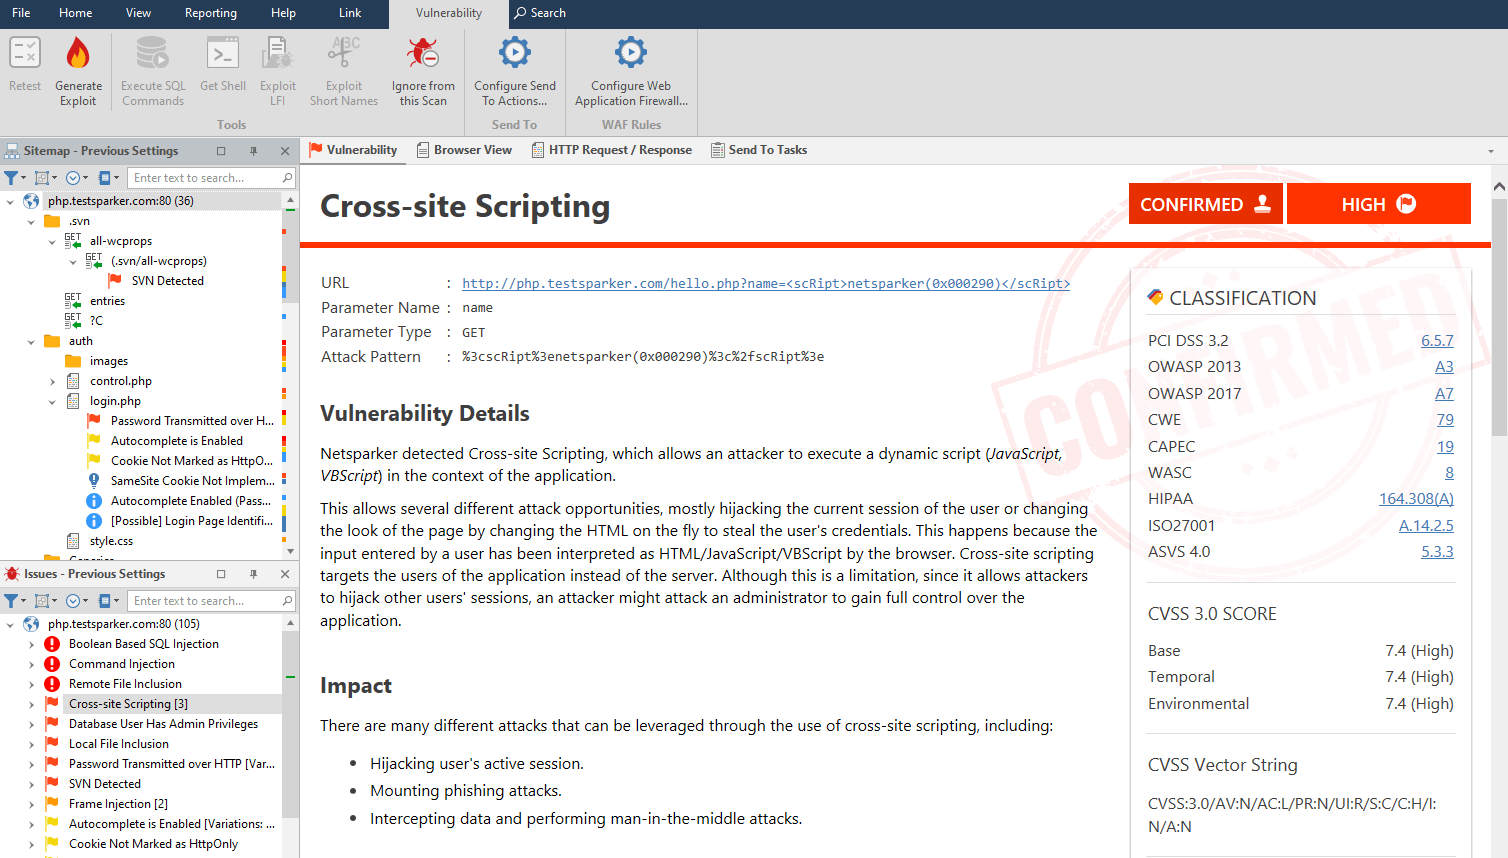Screen dimensions: 1508x858
Task: Click the Exploit Short Names icon
Action: pyautogui.click(x=344, y=52)
